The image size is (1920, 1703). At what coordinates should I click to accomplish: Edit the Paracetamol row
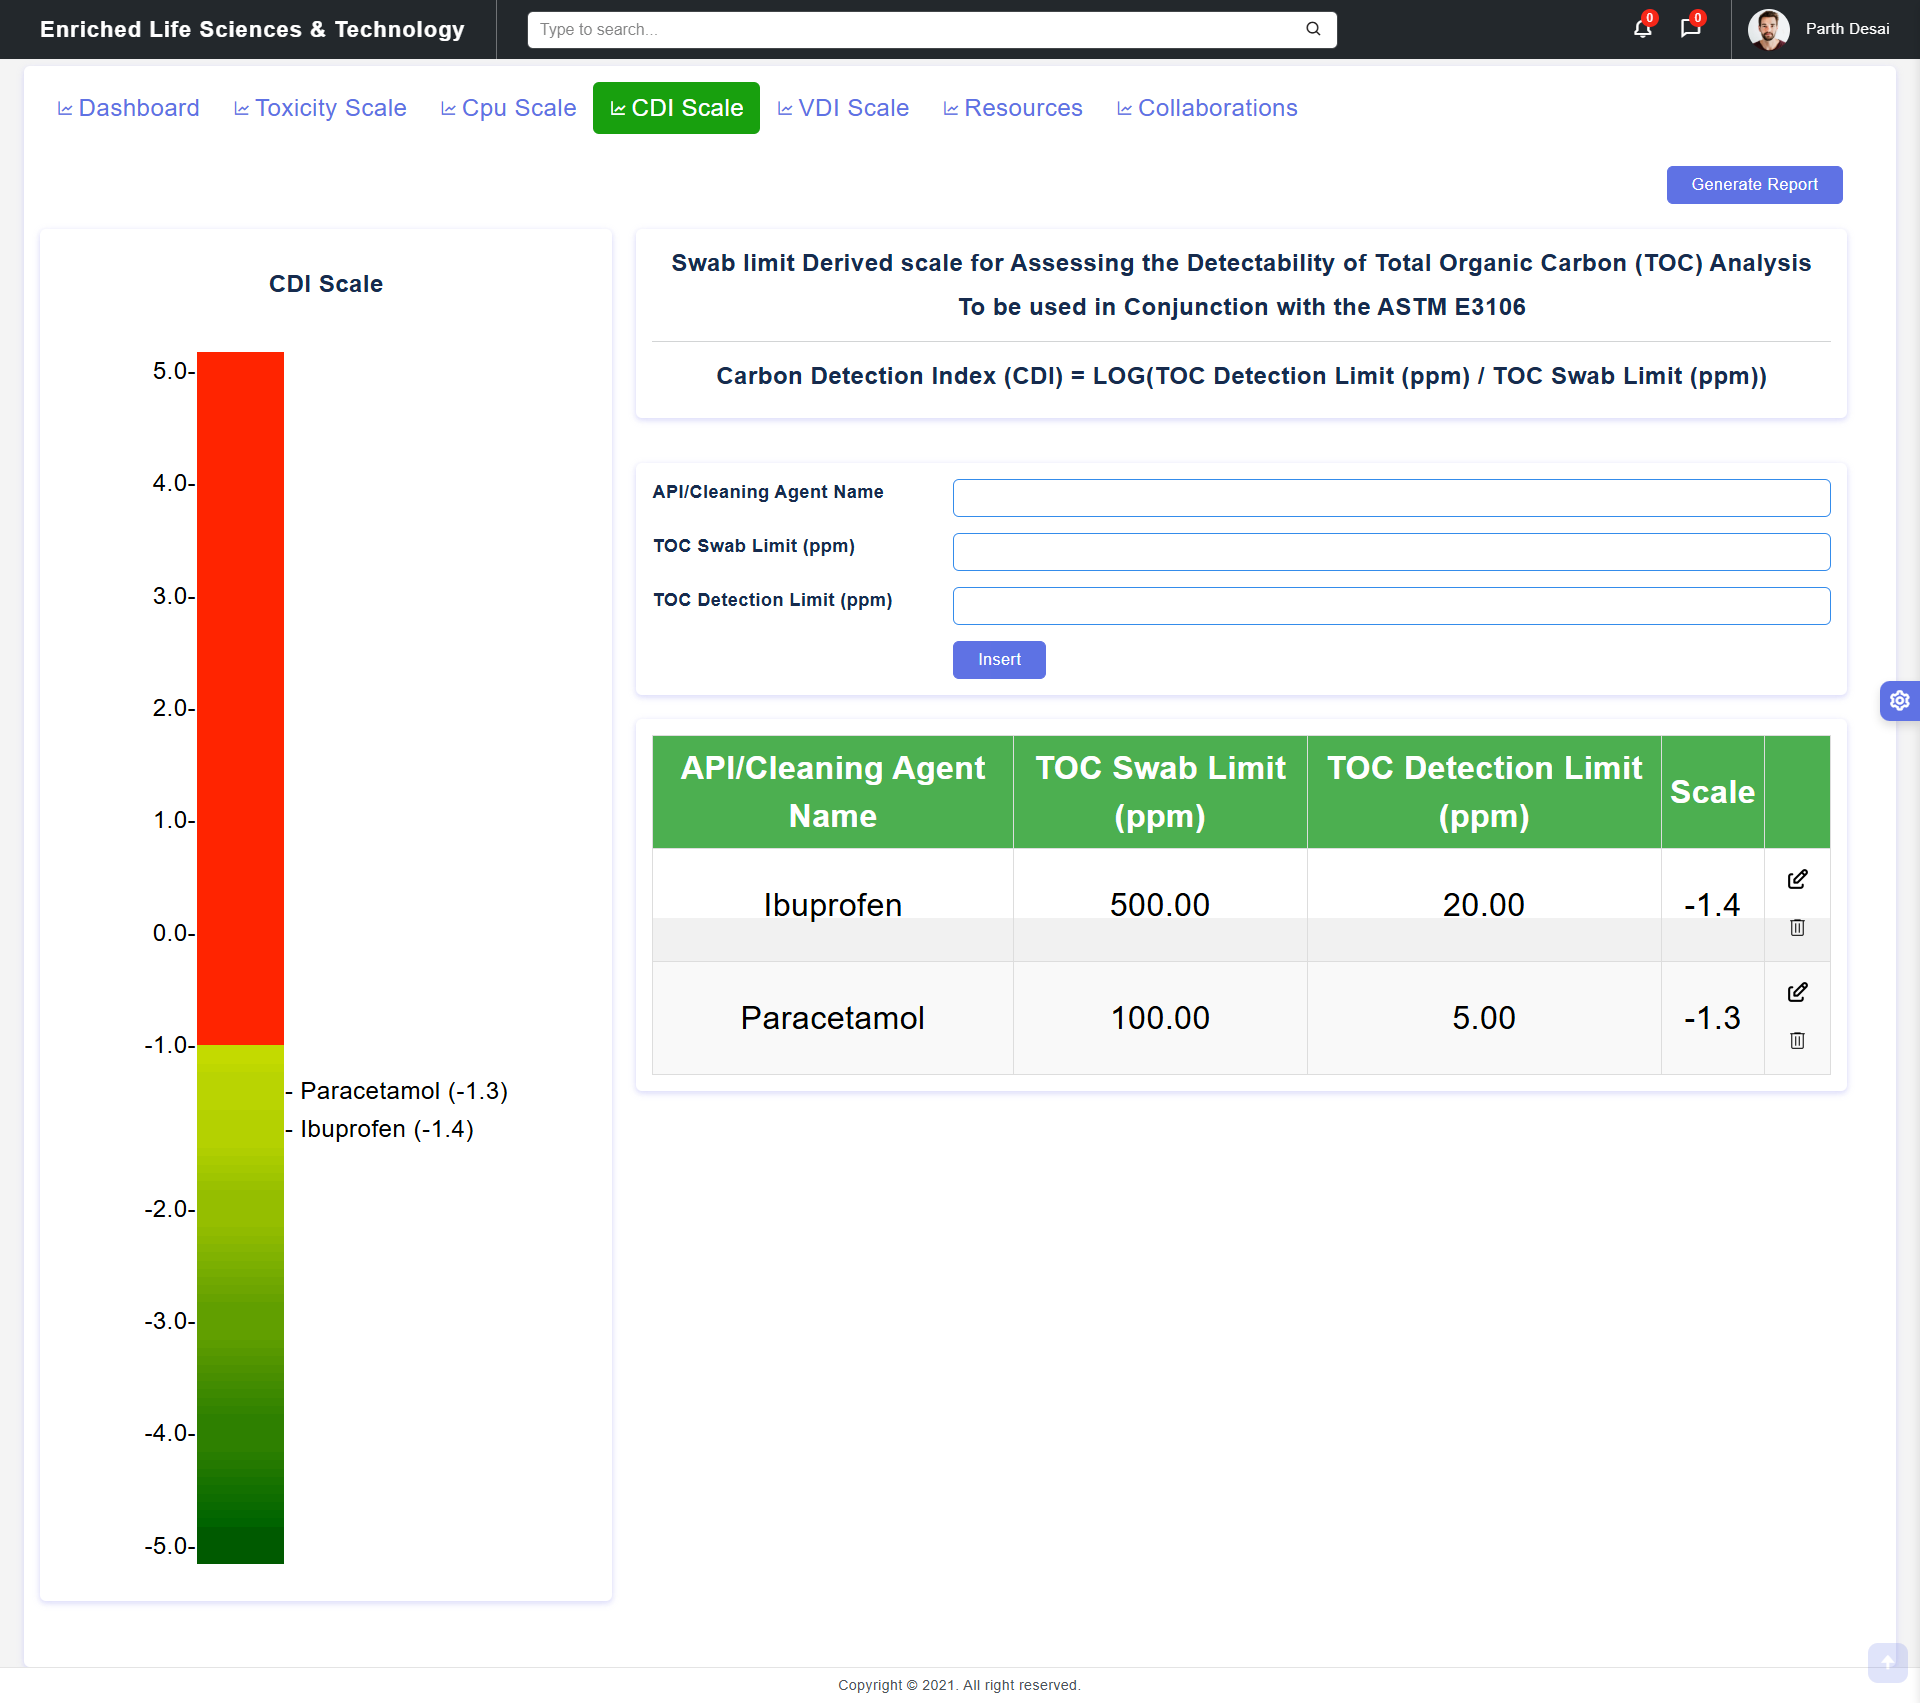click(1797, 992)
